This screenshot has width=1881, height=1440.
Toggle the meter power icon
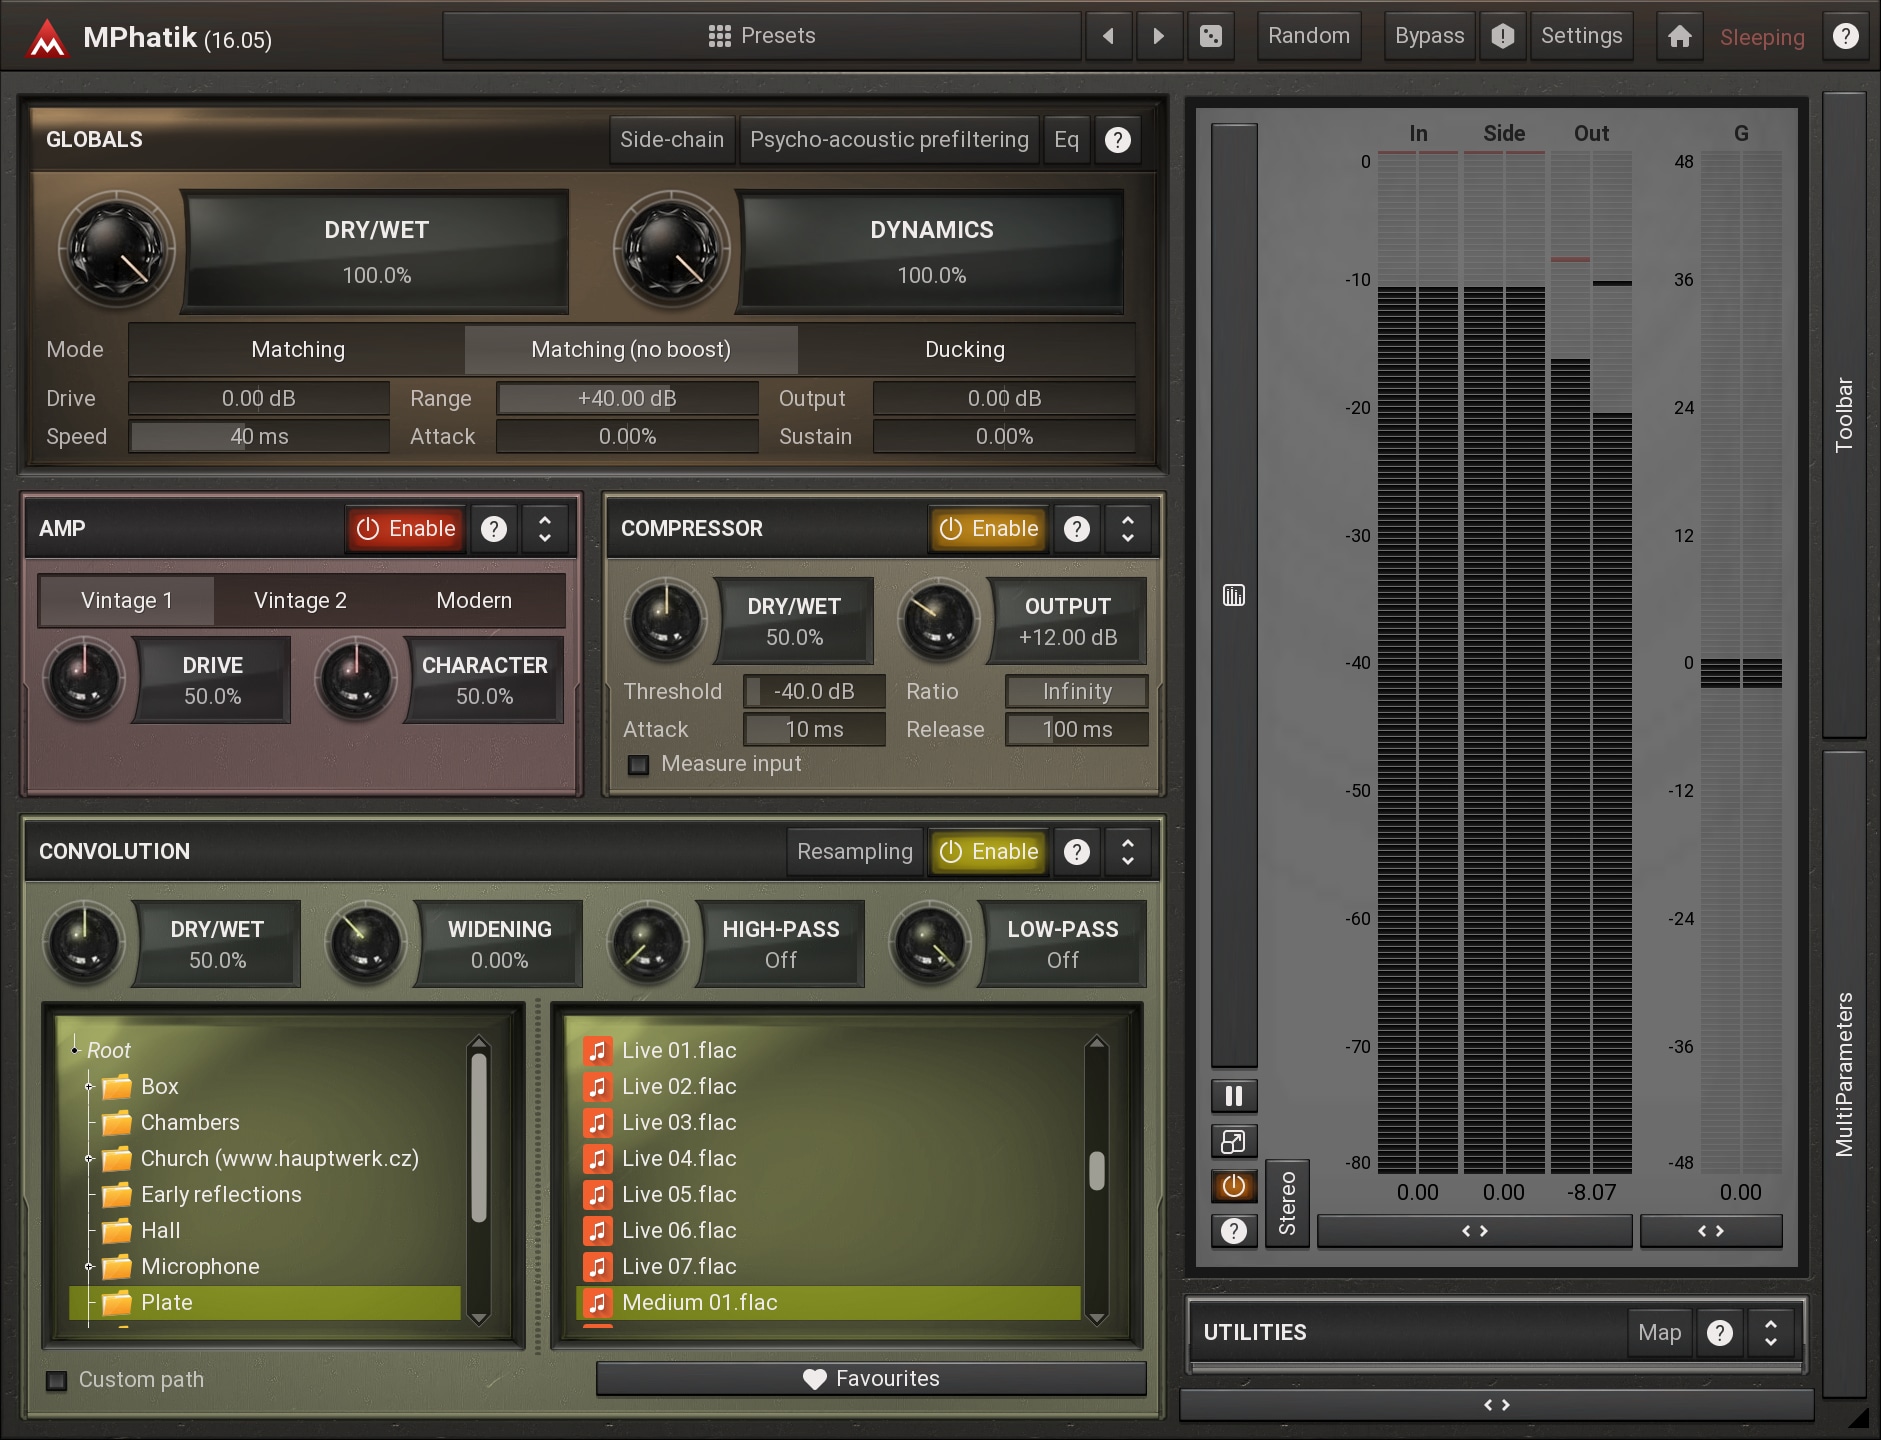pyautogui.click(x=1234, y=1186)
